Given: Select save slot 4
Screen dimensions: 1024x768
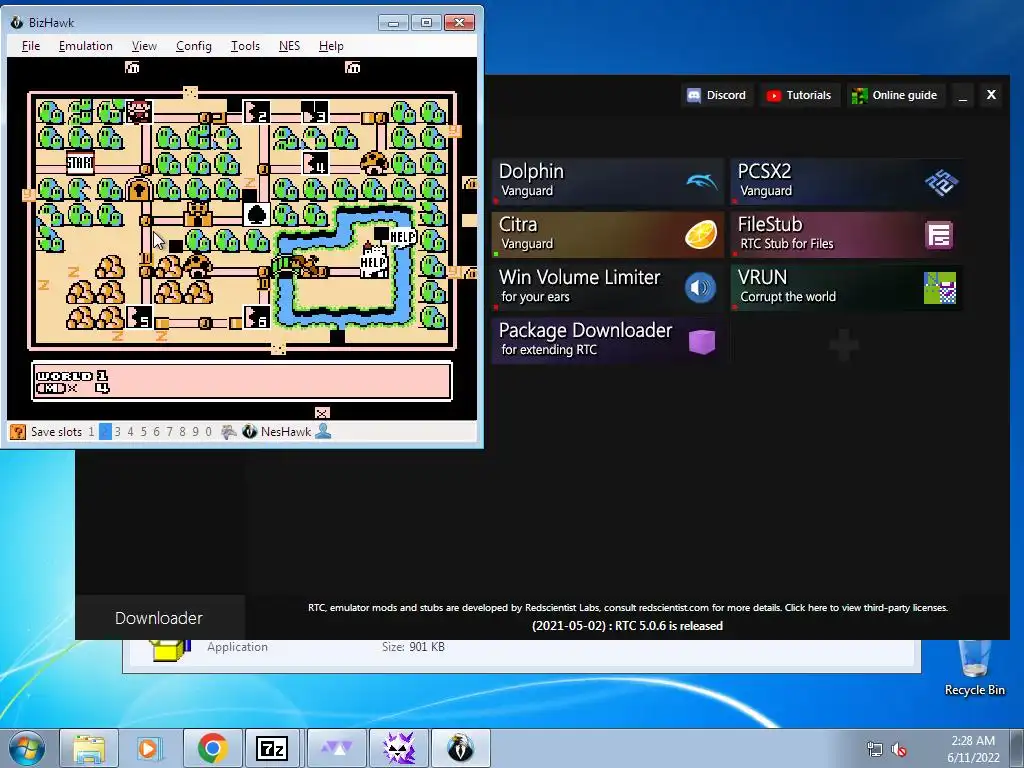Looking at the screenshot, I should click(131, 432).
